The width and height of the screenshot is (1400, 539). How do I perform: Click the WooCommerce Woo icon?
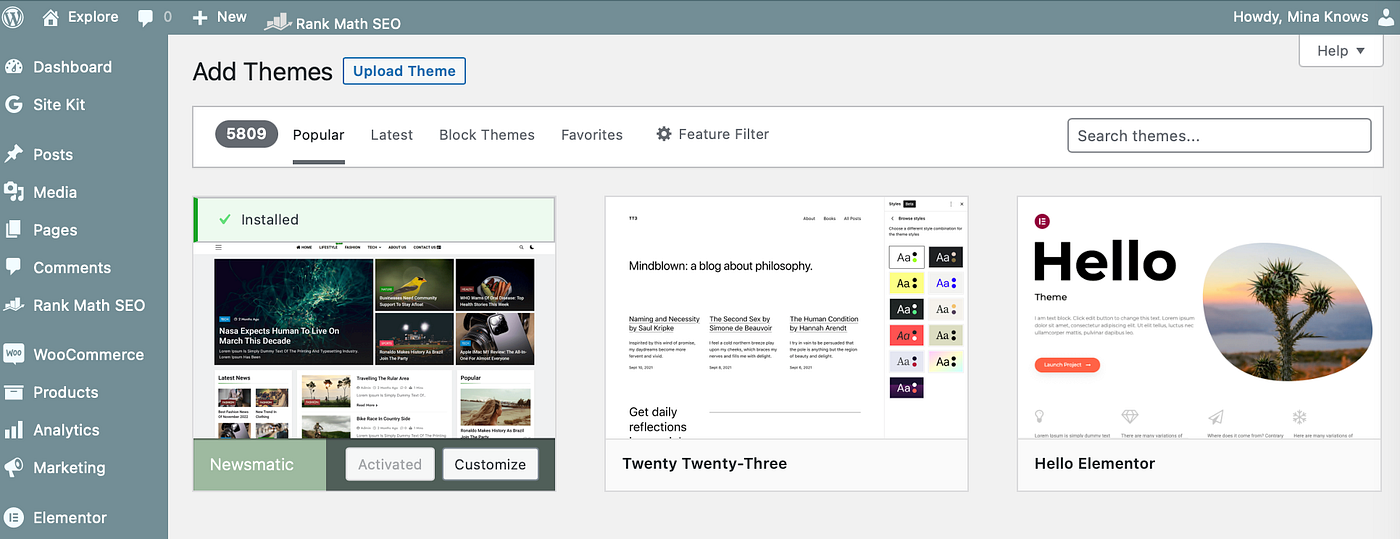pyautogui.click(x=14, y=354)
